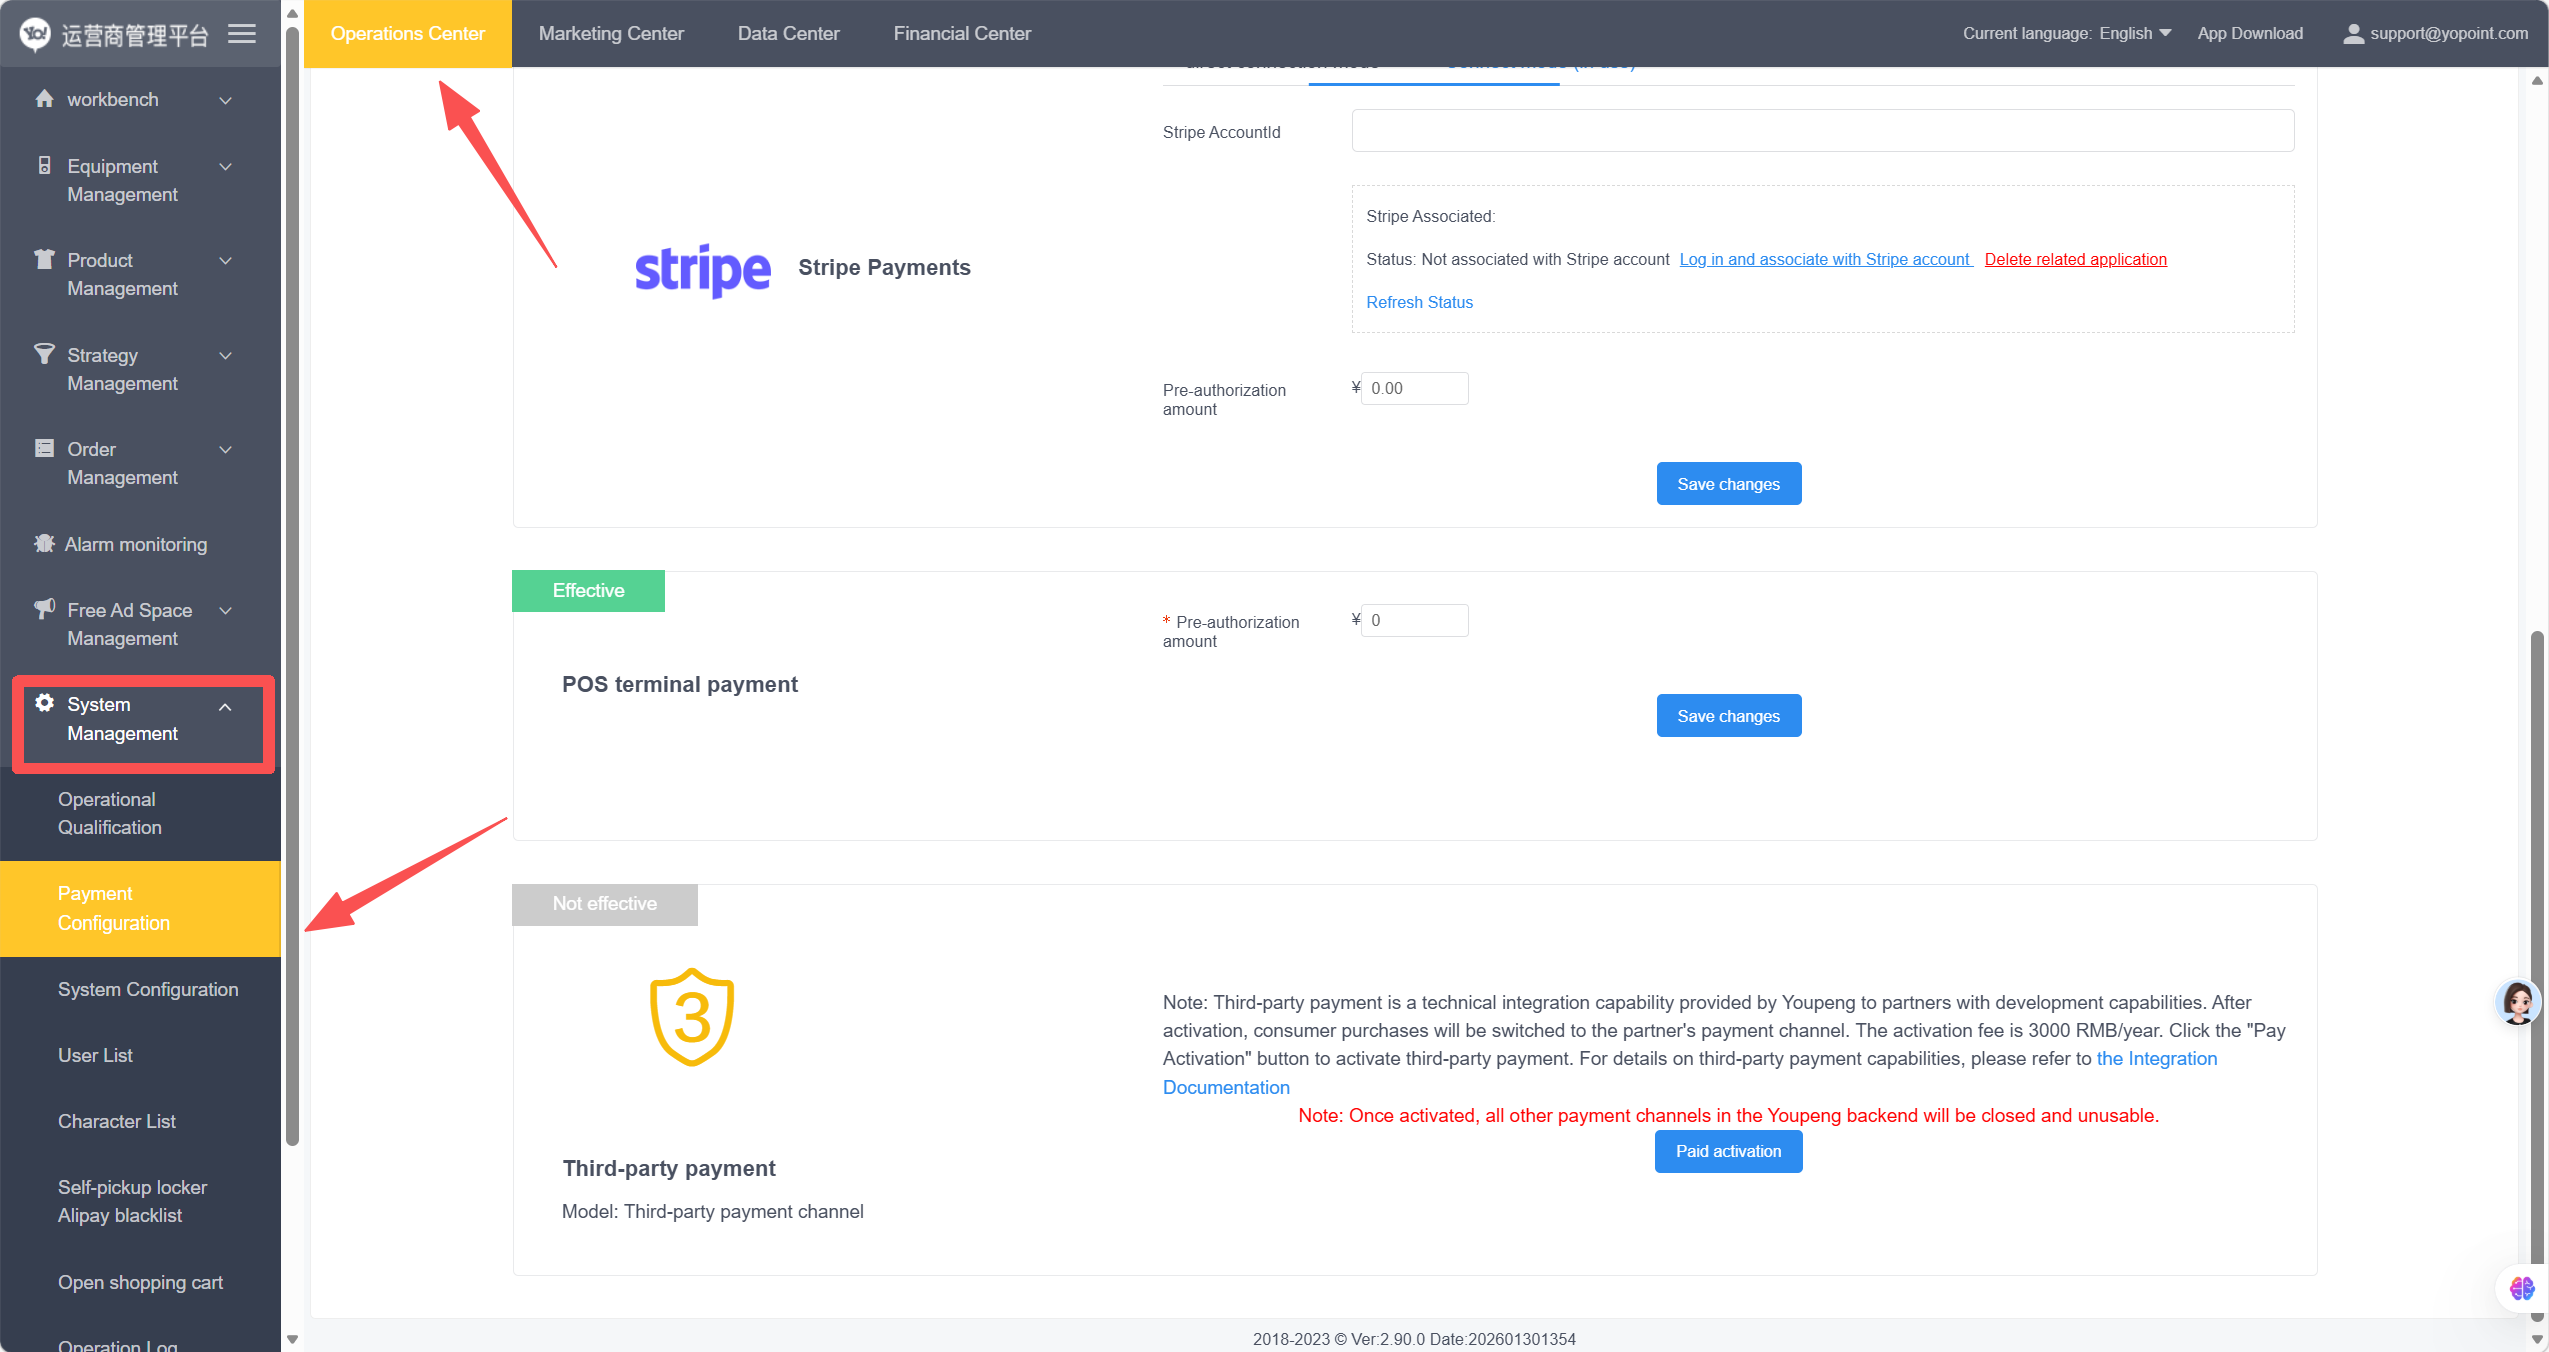Click the System Management gear icon
The width and height of the screenshot is (2549, 1352).
44,703
